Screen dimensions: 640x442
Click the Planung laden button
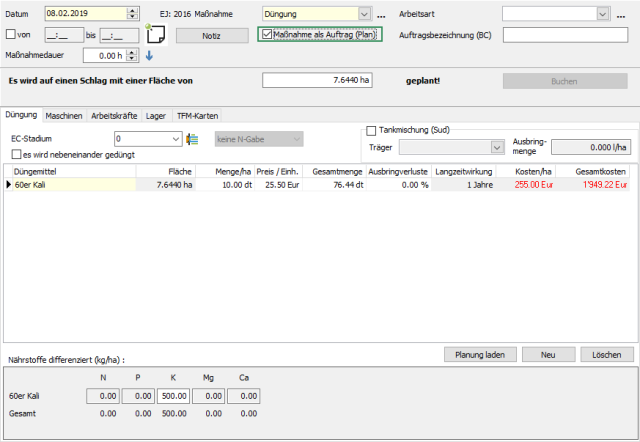pyautogui.click(x=480, y=355)
